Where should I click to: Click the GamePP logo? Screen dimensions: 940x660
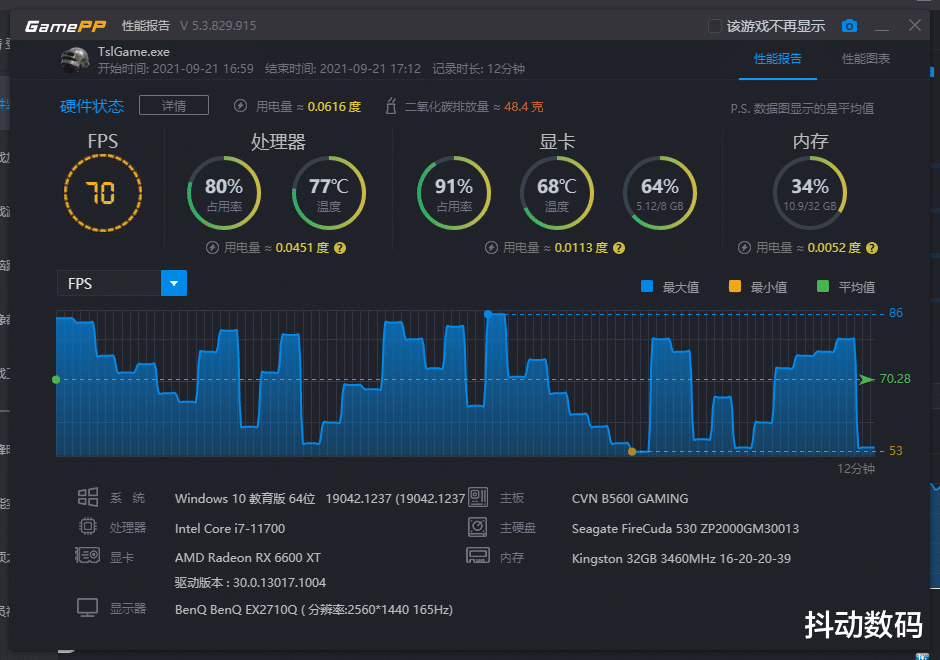pyautogui.click(x=65, y=26)
